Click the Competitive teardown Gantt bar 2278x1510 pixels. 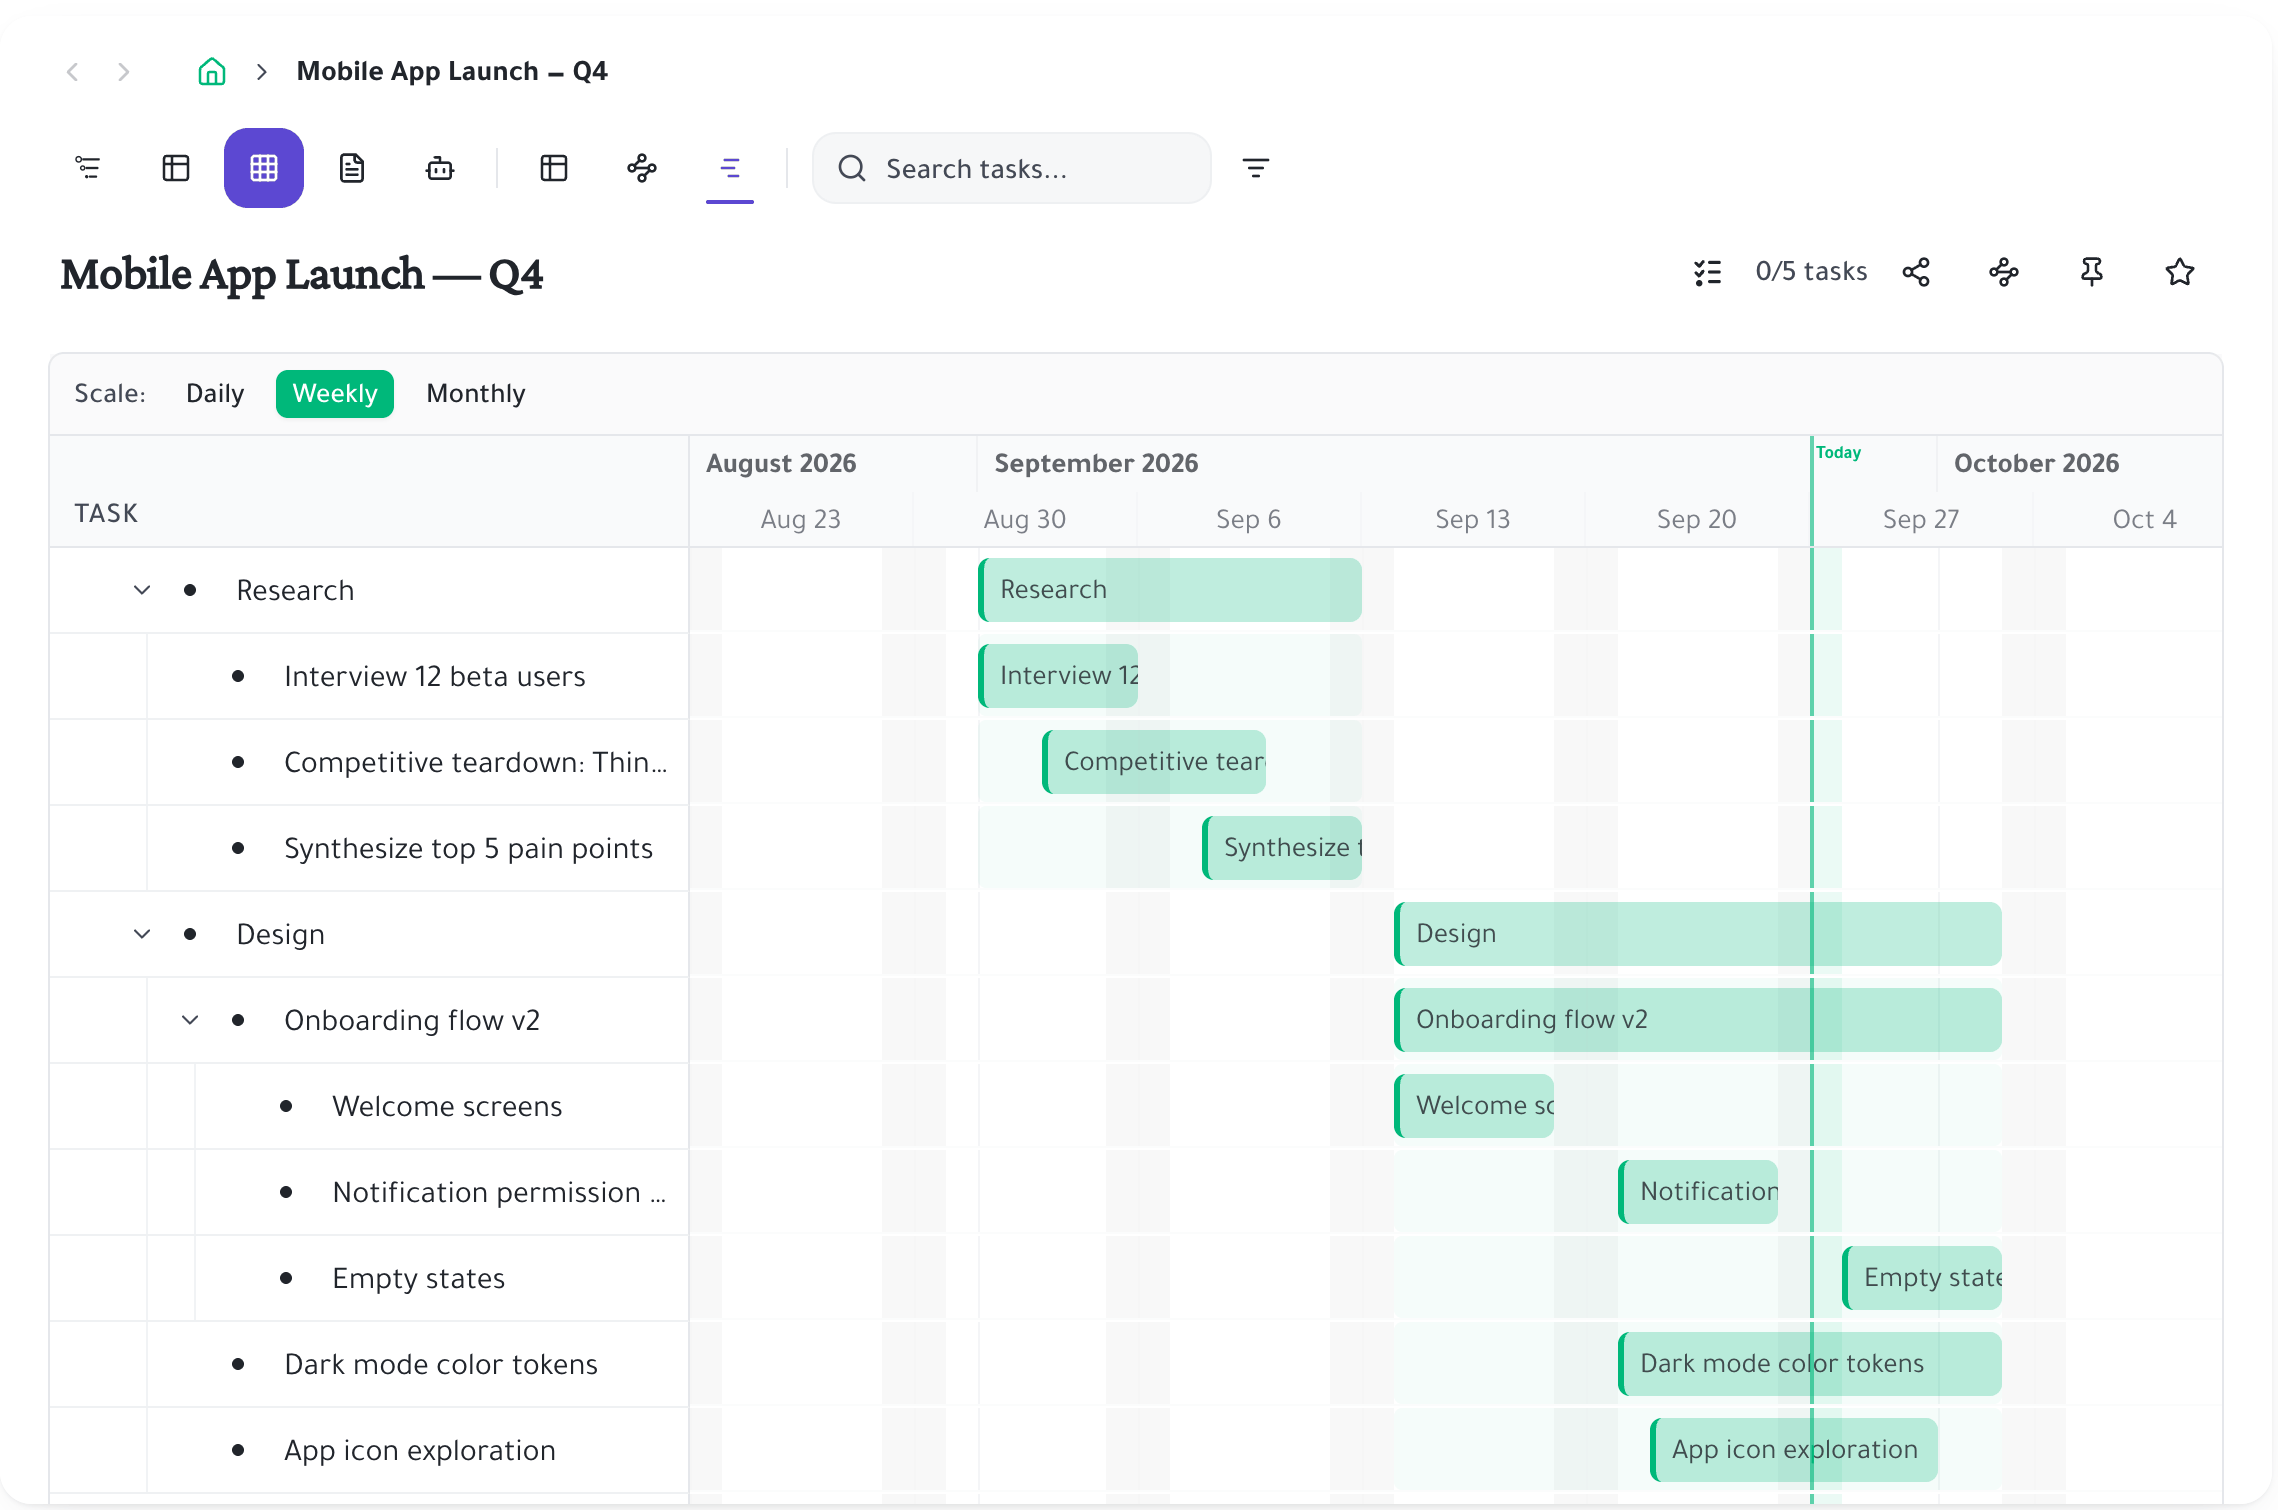pos(1154,762)
